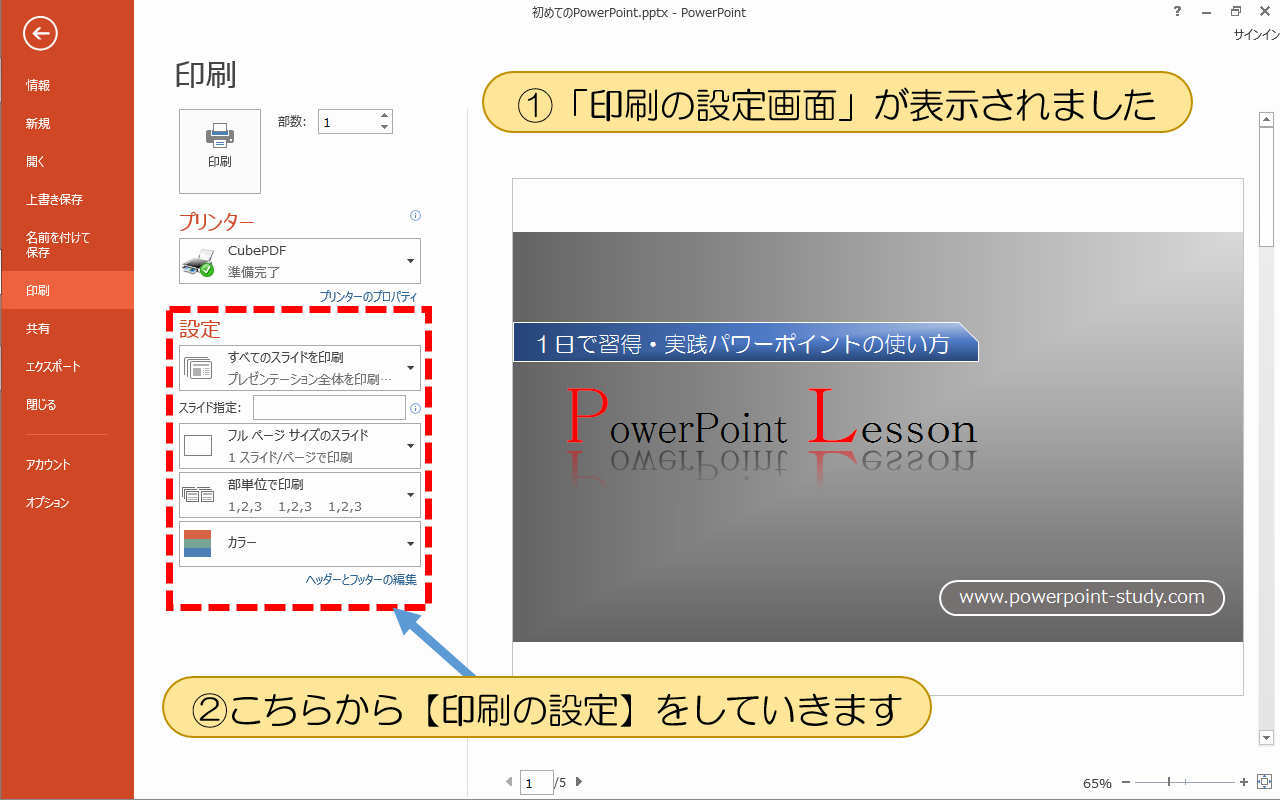Choose 名前を付けて保存 in the sidebar
Screen dimensions: 1280x800
(x=67, y=245)
